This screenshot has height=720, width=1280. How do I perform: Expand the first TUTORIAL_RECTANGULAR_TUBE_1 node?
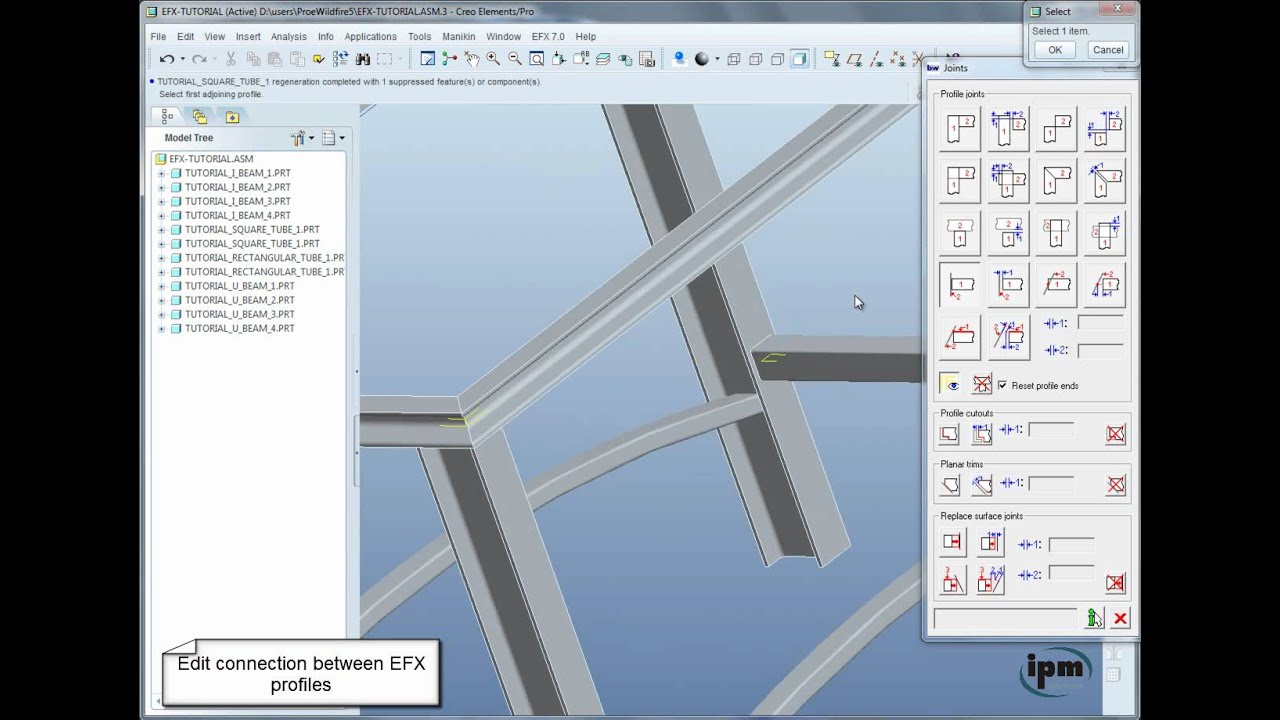pos(161,257)
